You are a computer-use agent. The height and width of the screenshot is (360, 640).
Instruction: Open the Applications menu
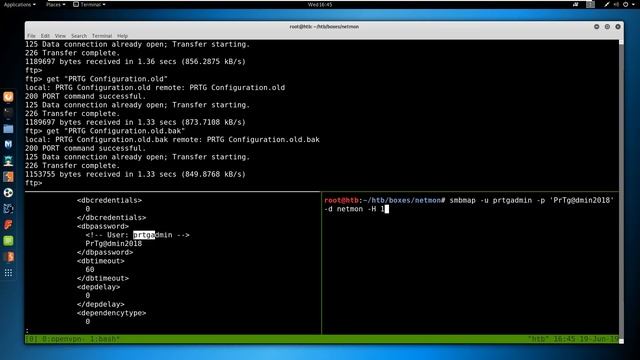(20, 4)
